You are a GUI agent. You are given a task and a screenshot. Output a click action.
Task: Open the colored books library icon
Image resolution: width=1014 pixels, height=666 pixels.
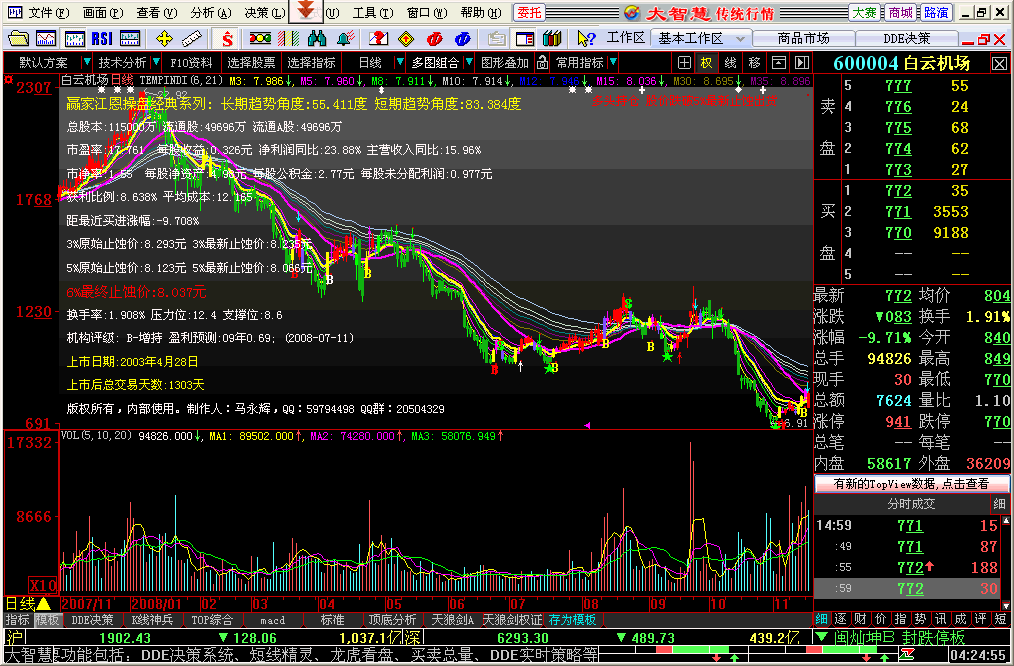pyautogui.click(x=551, y=38)
